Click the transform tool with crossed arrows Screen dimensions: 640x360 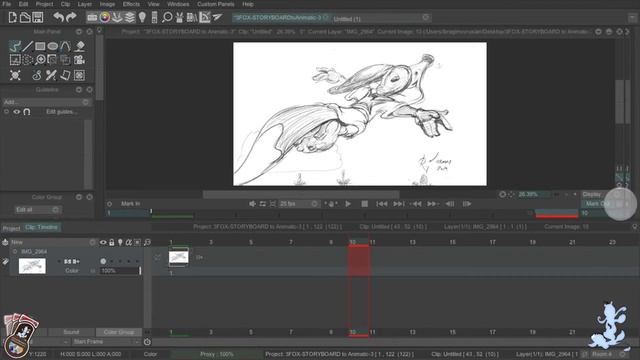click(x=15, y=75)
